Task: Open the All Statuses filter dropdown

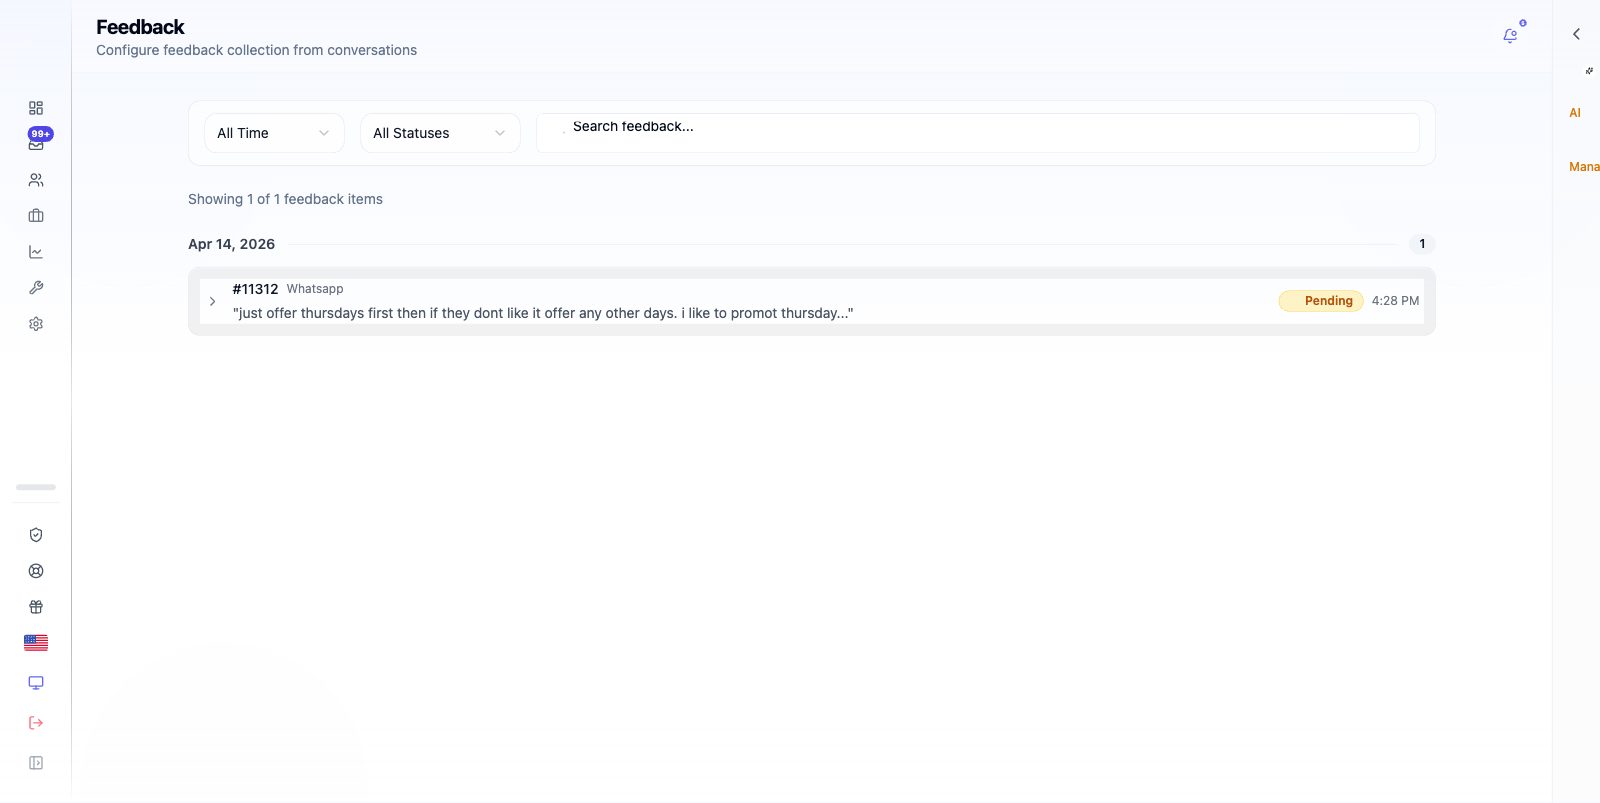Action: [x=440, y=133]
